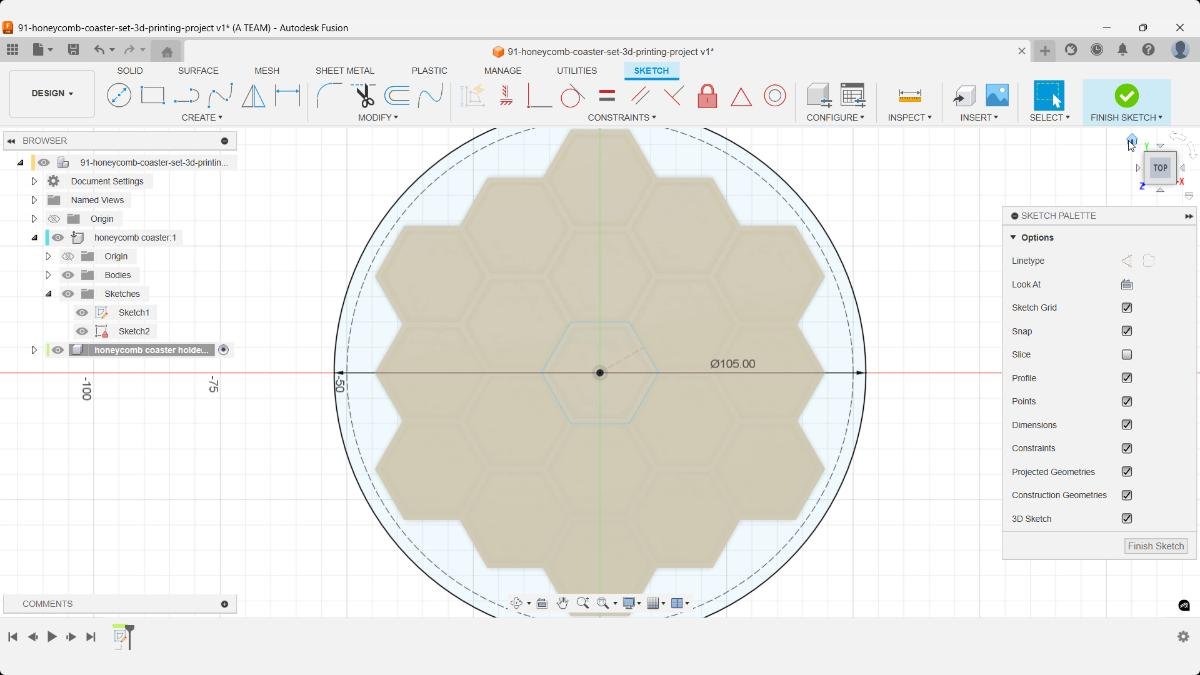Click the Ø105.00 dimension label
The height and width of the screenshot is (675, 1200).
click(733, 363)
